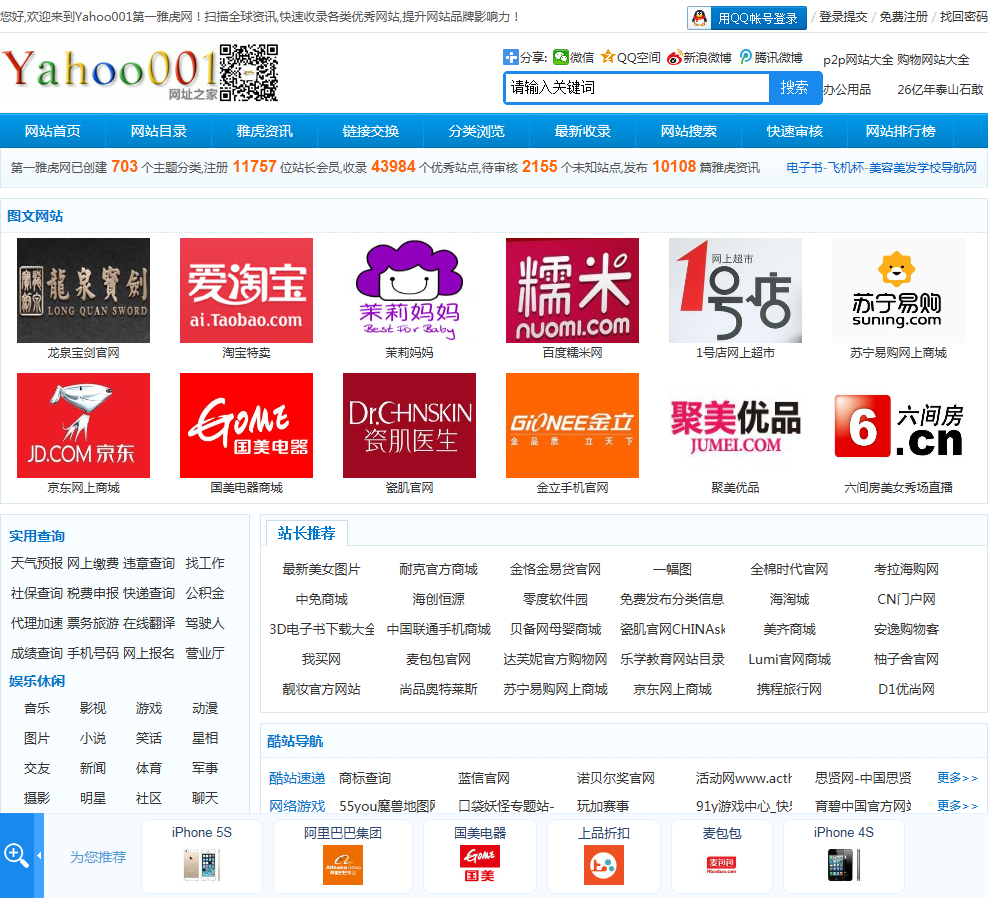Open 快速审核 navigation item

click(795, 131)
